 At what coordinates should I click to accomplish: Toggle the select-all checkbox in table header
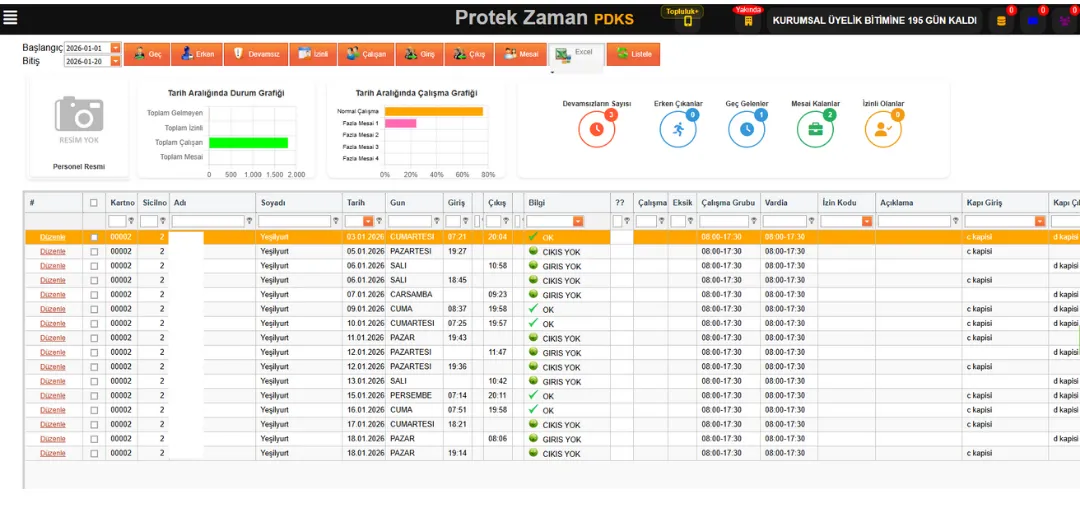pos(94,203)
